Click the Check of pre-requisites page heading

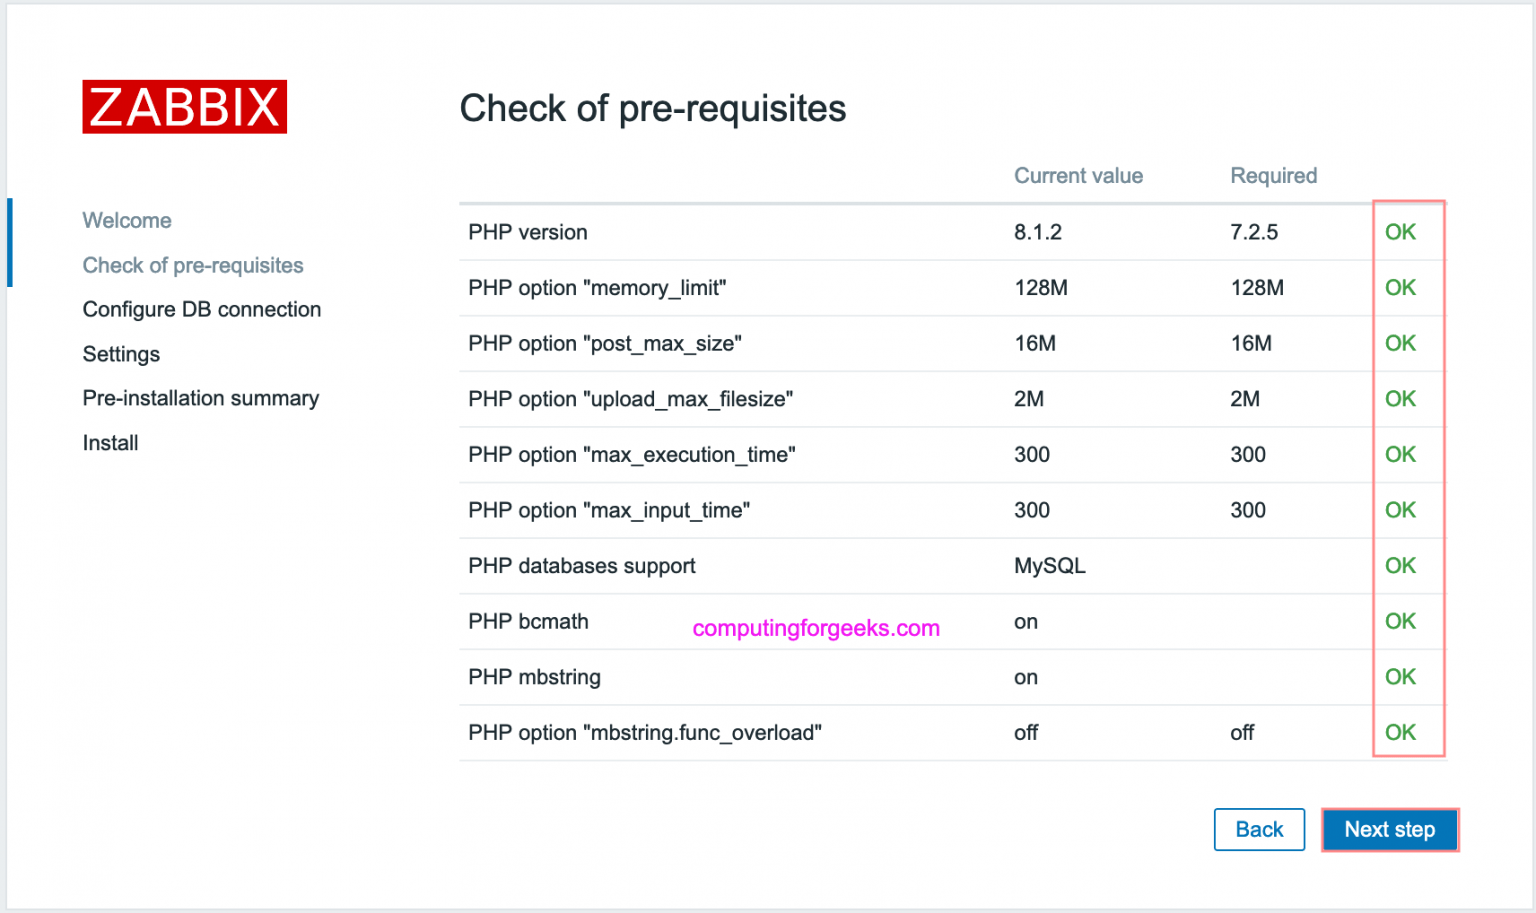[652, 108]
